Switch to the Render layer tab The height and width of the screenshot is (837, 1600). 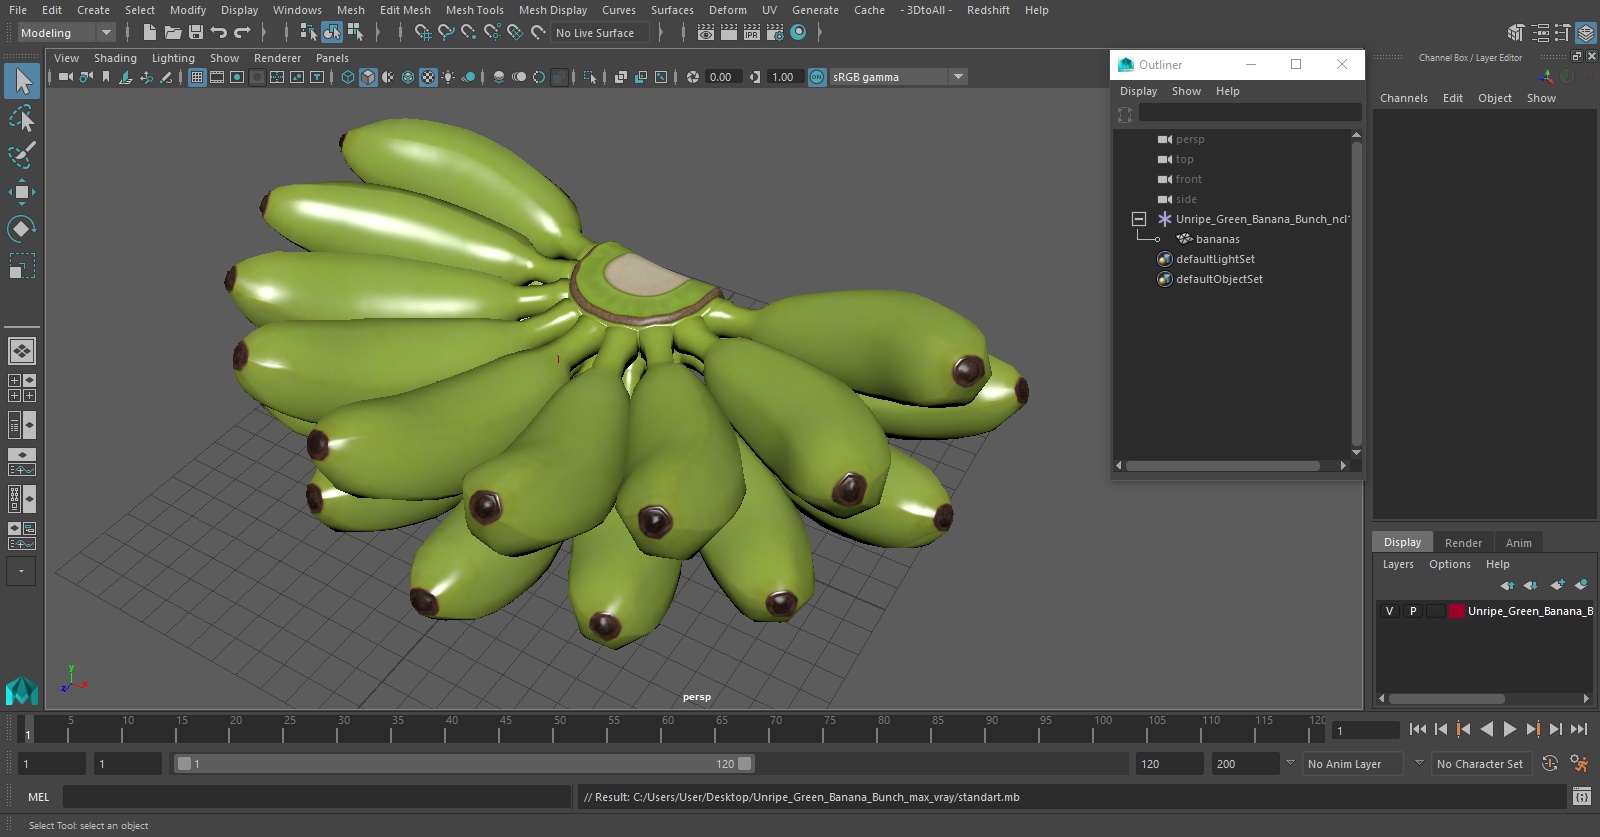(1463, 543)
